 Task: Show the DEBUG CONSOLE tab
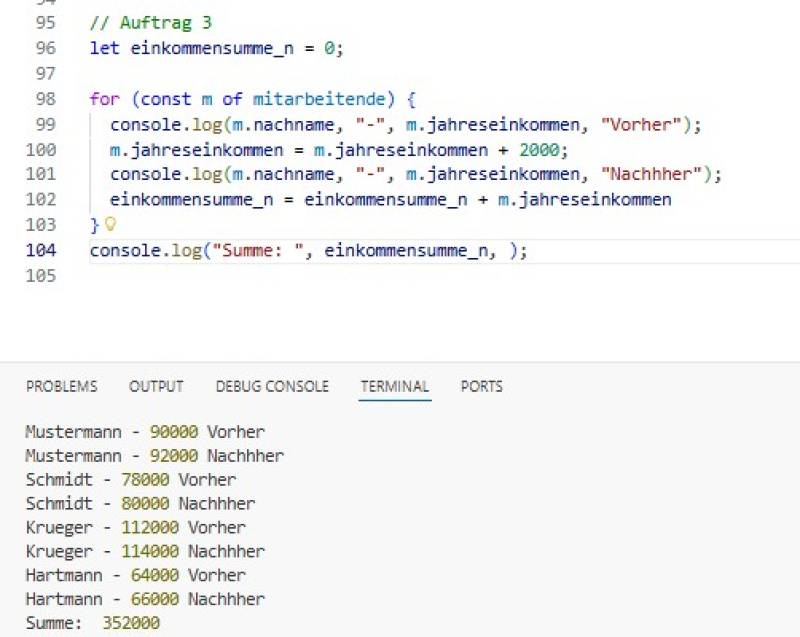[x=271, y=386]
